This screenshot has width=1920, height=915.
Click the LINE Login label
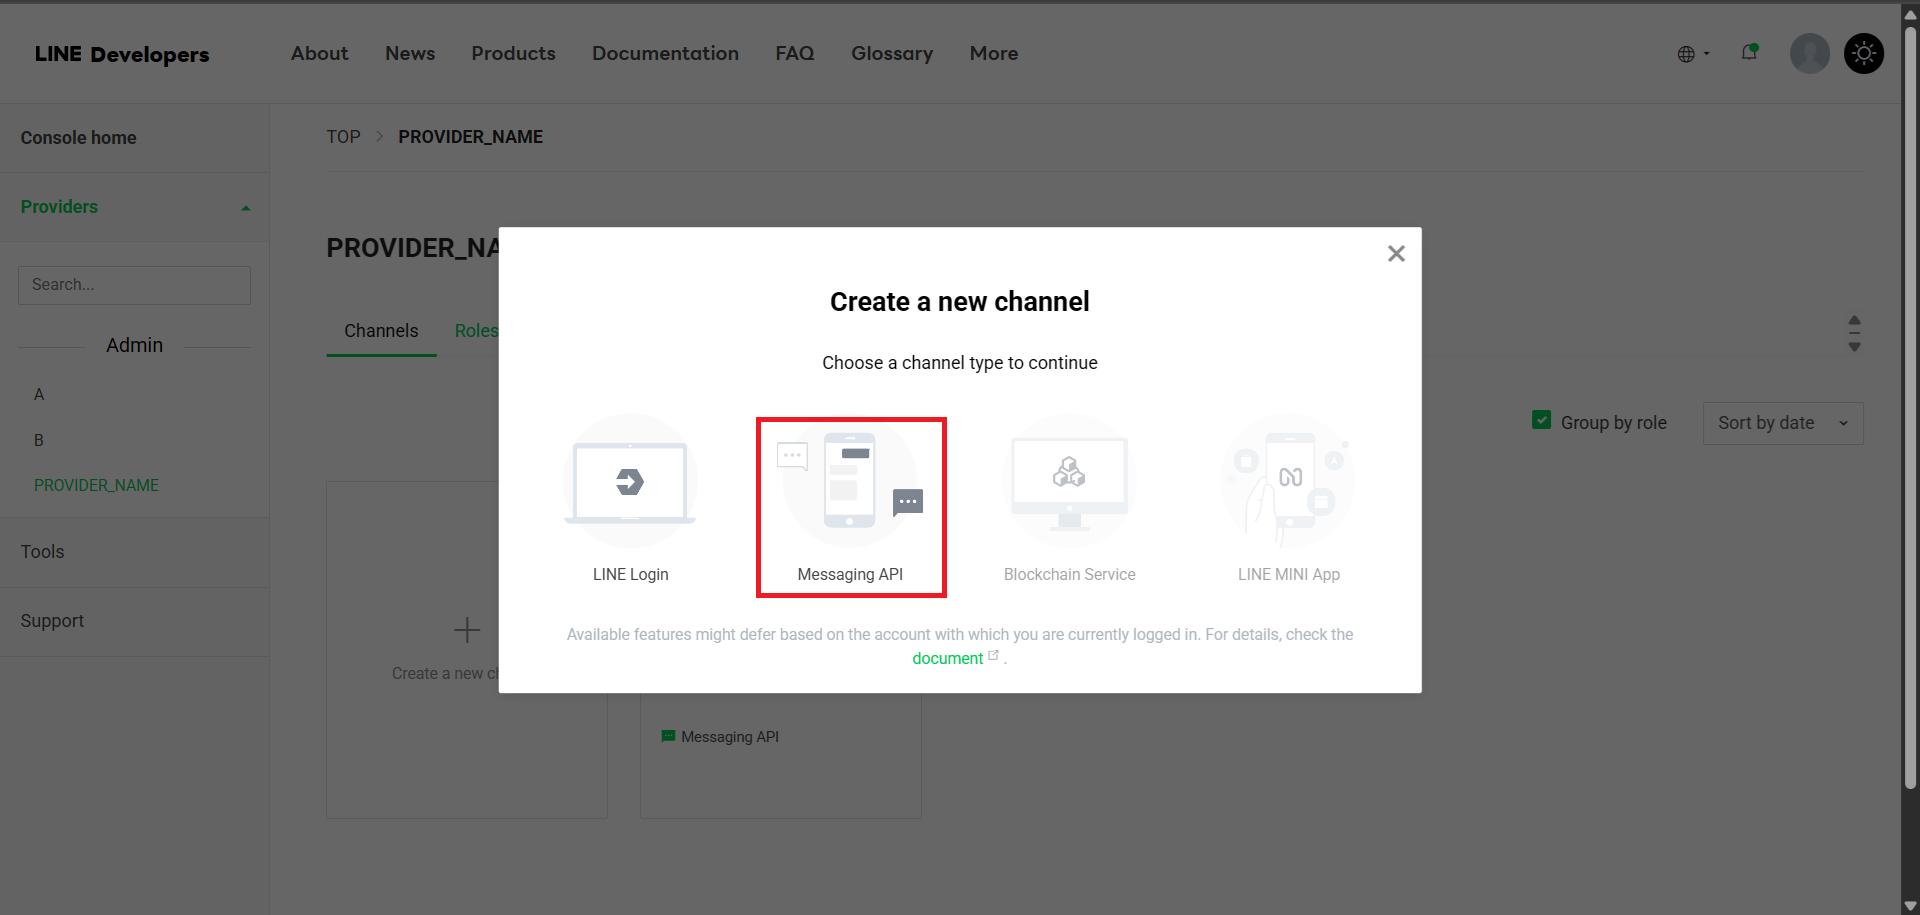(x=630, y=575)
